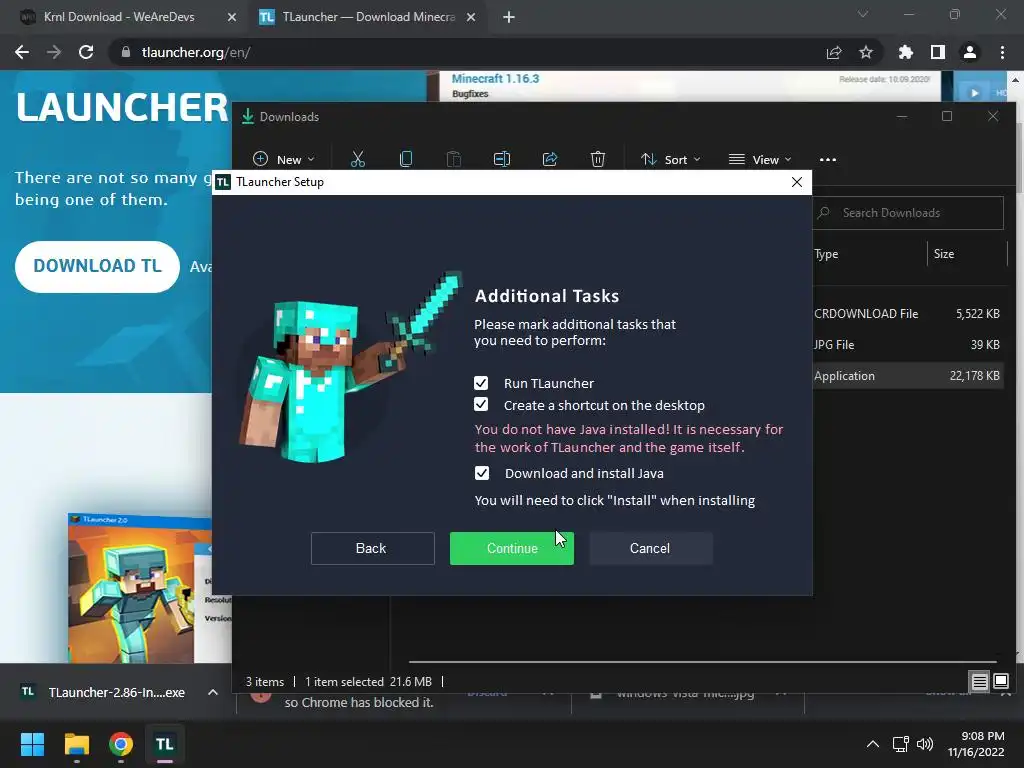Uncheck the Run TLauncher checkbox

[481, 383]
